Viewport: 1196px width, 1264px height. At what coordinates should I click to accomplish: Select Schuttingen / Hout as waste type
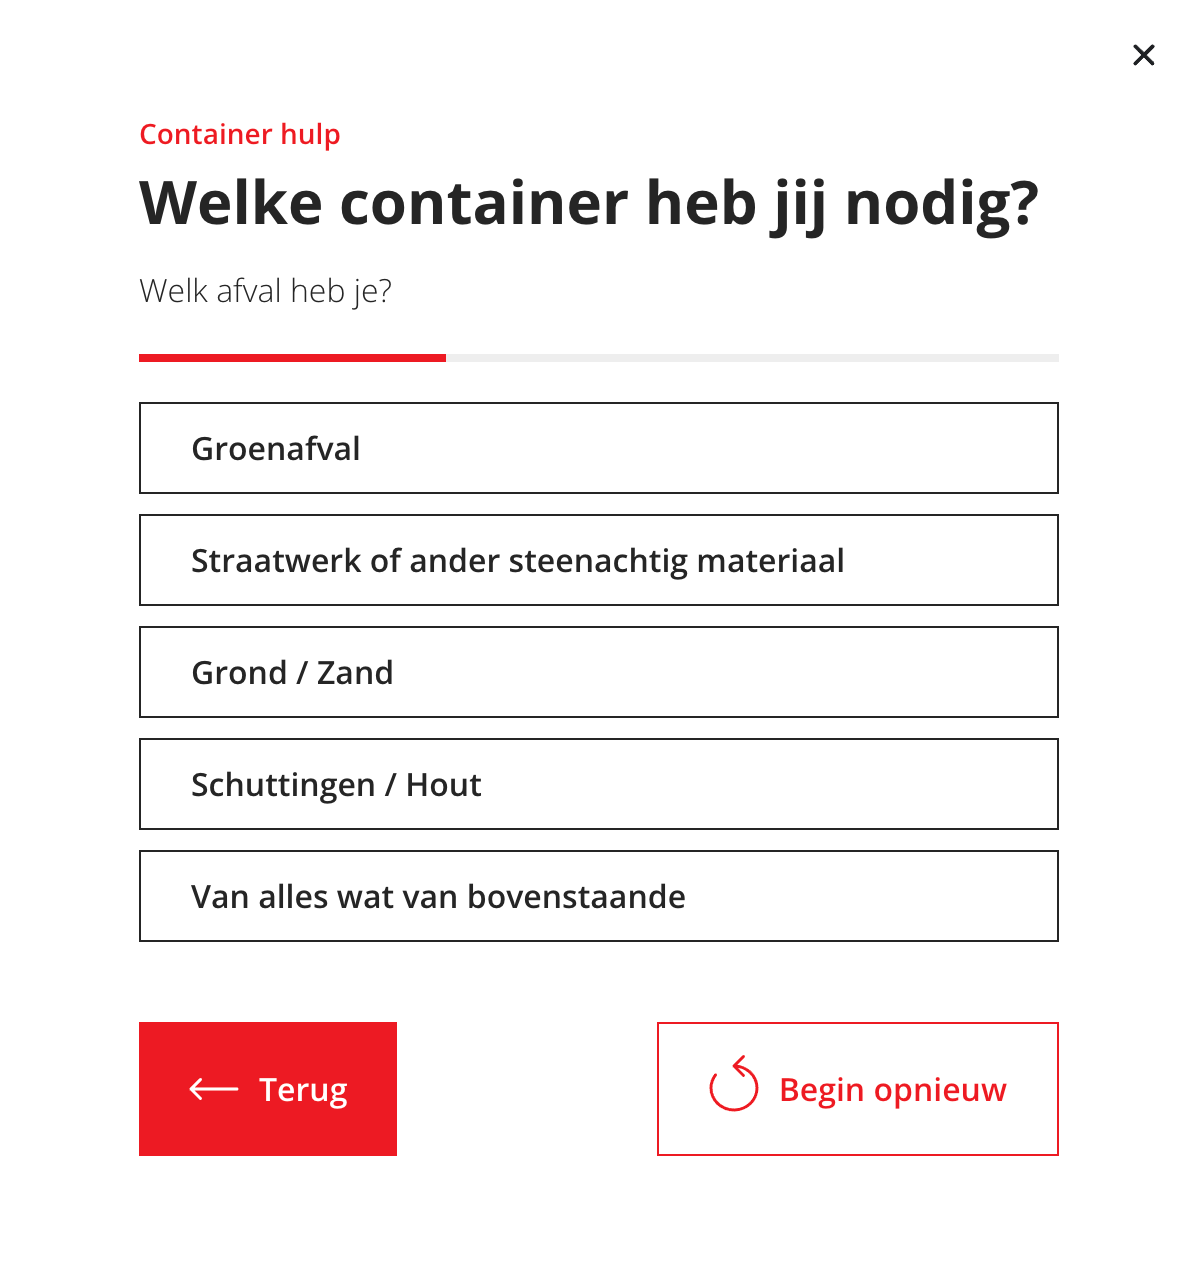tap(598, 784)
